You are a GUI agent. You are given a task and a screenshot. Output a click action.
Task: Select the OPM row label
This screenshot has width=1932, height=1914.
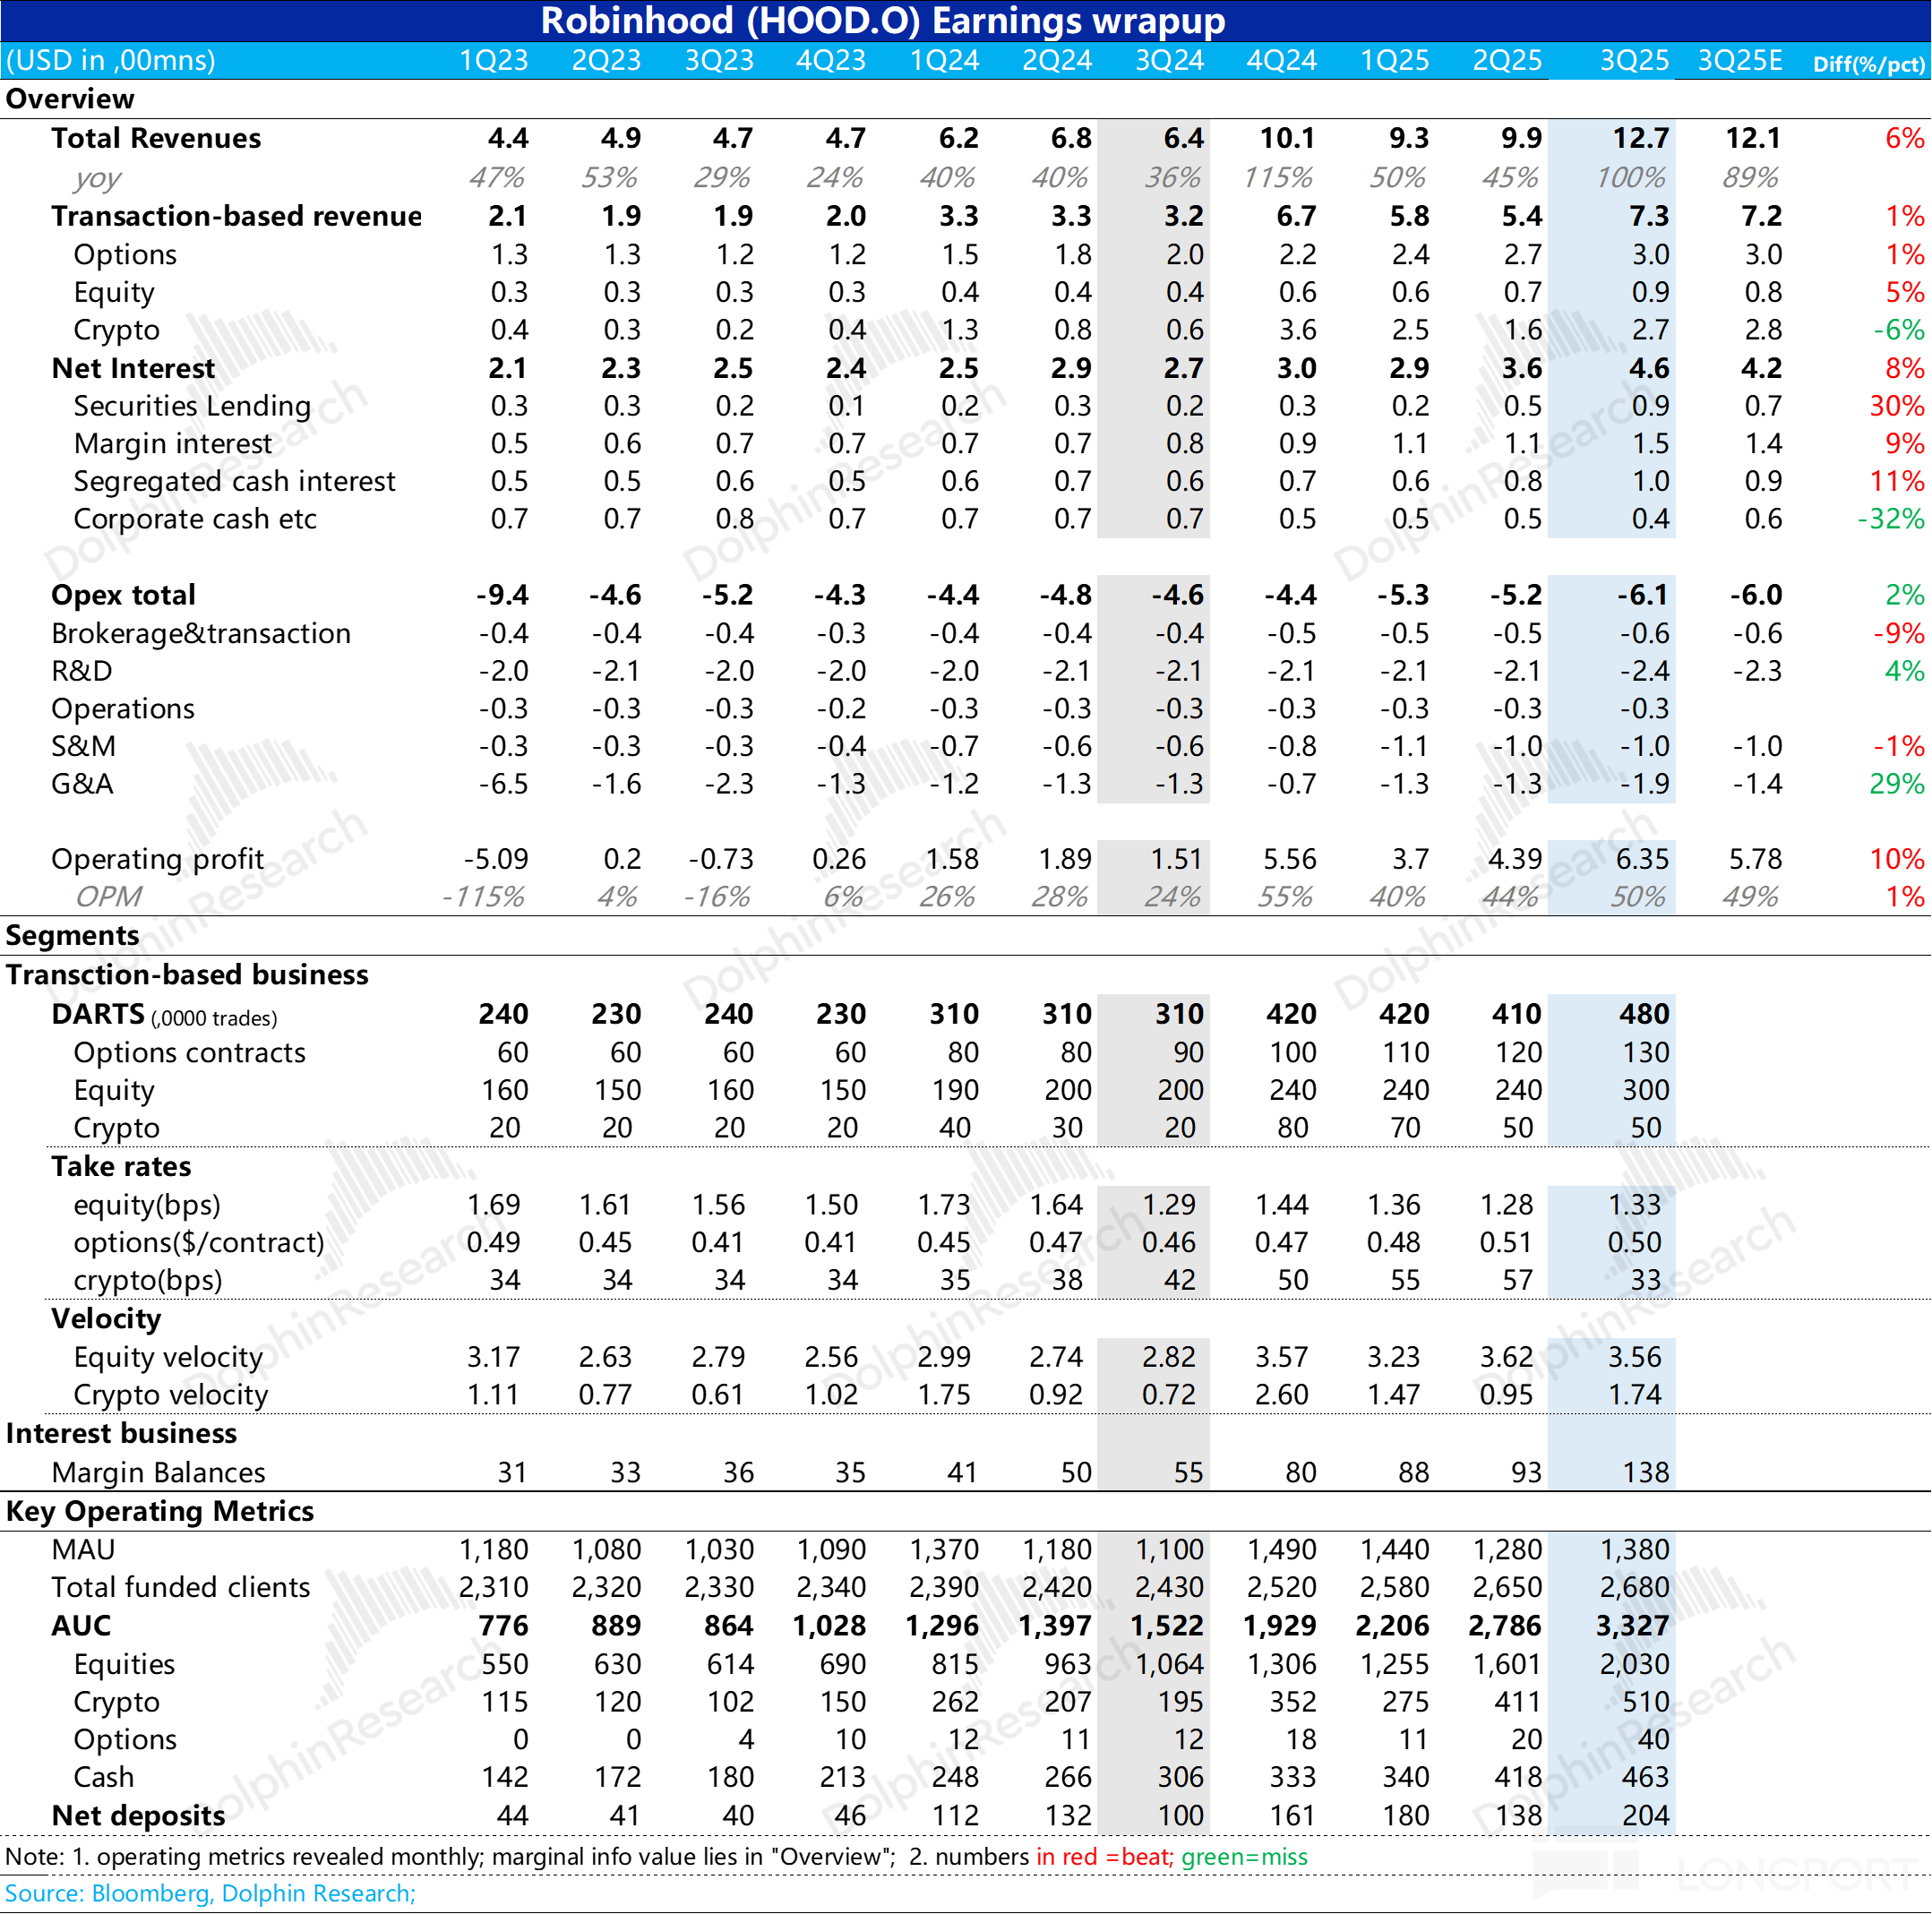[109, 896]
